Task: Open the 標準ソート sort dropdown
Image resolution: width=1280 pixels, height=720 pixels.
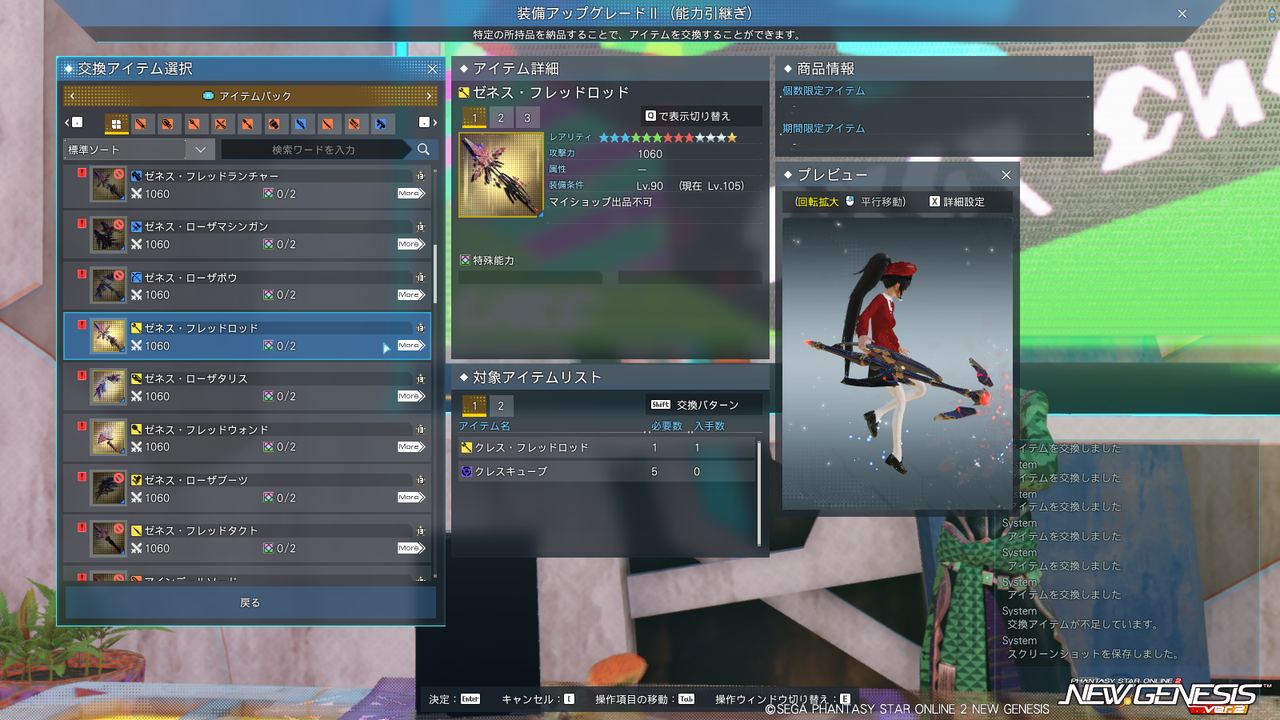Action: point(139,149)
